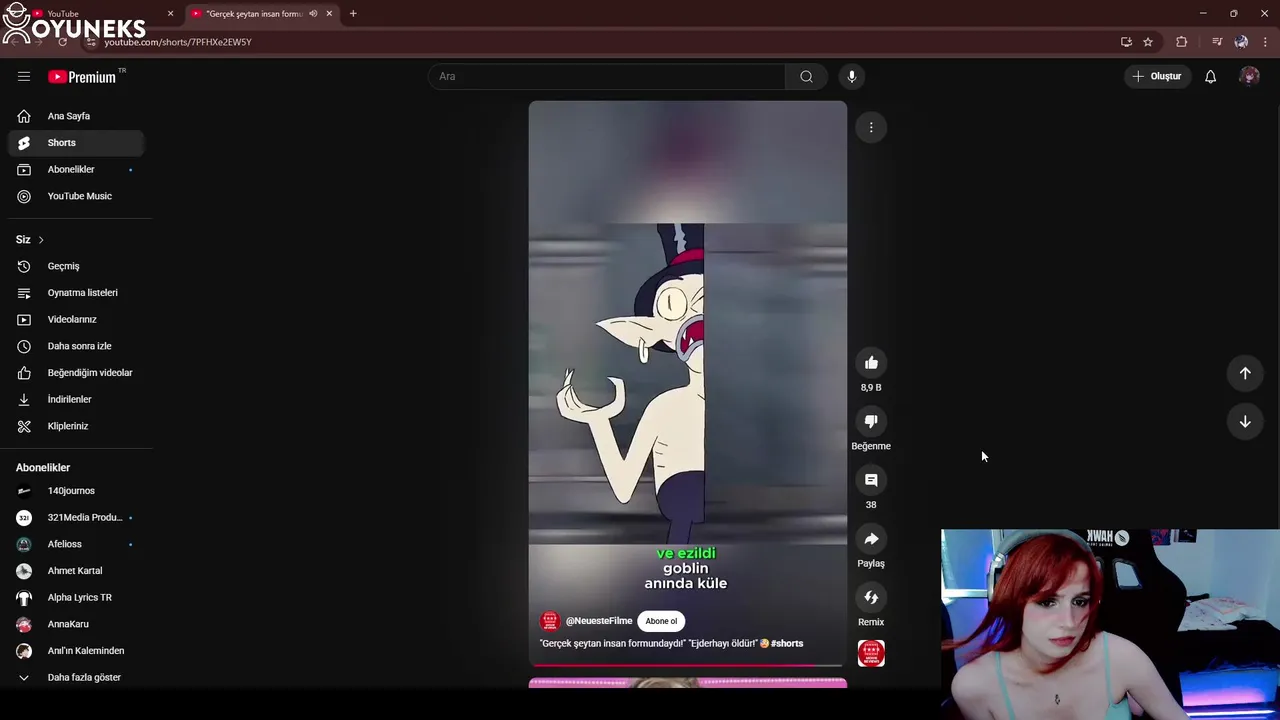The width and height of the screenshot is (1280, 720).
Task: Share the short with Paylaş
Action: (871, 539)
